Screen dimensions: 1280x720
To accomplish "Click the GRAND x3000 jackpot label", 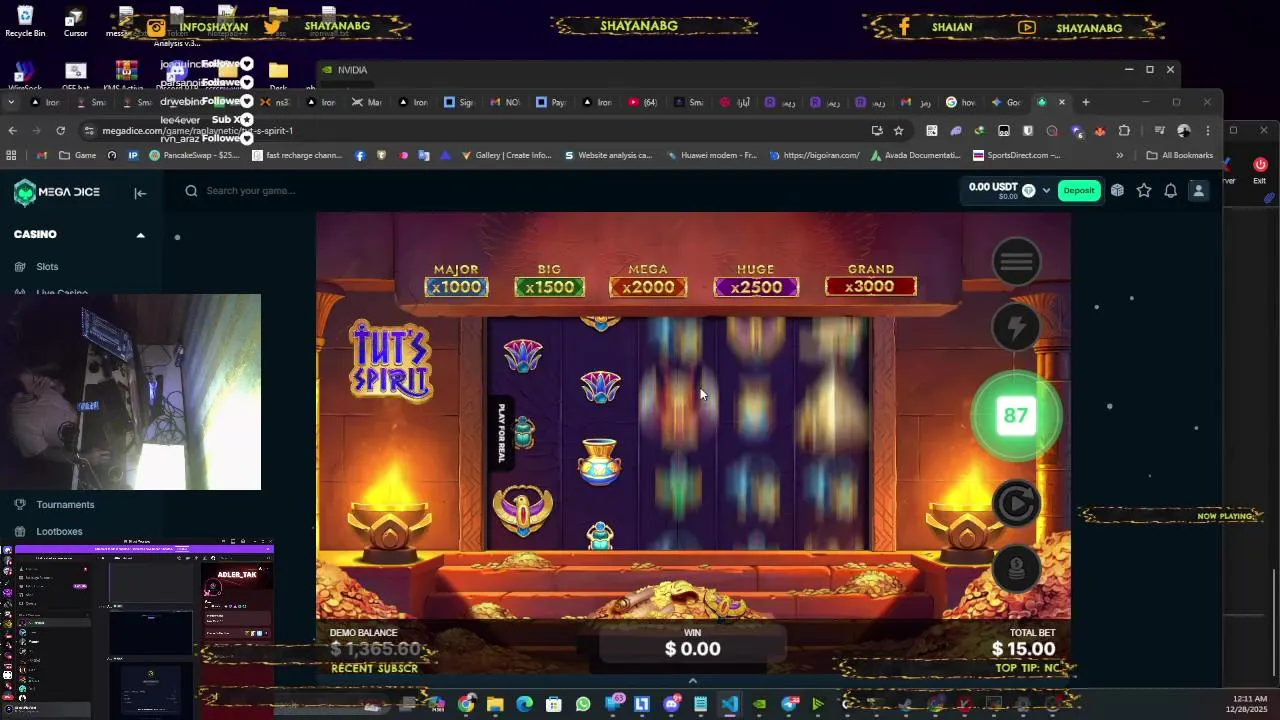I will tap(871, 281).
